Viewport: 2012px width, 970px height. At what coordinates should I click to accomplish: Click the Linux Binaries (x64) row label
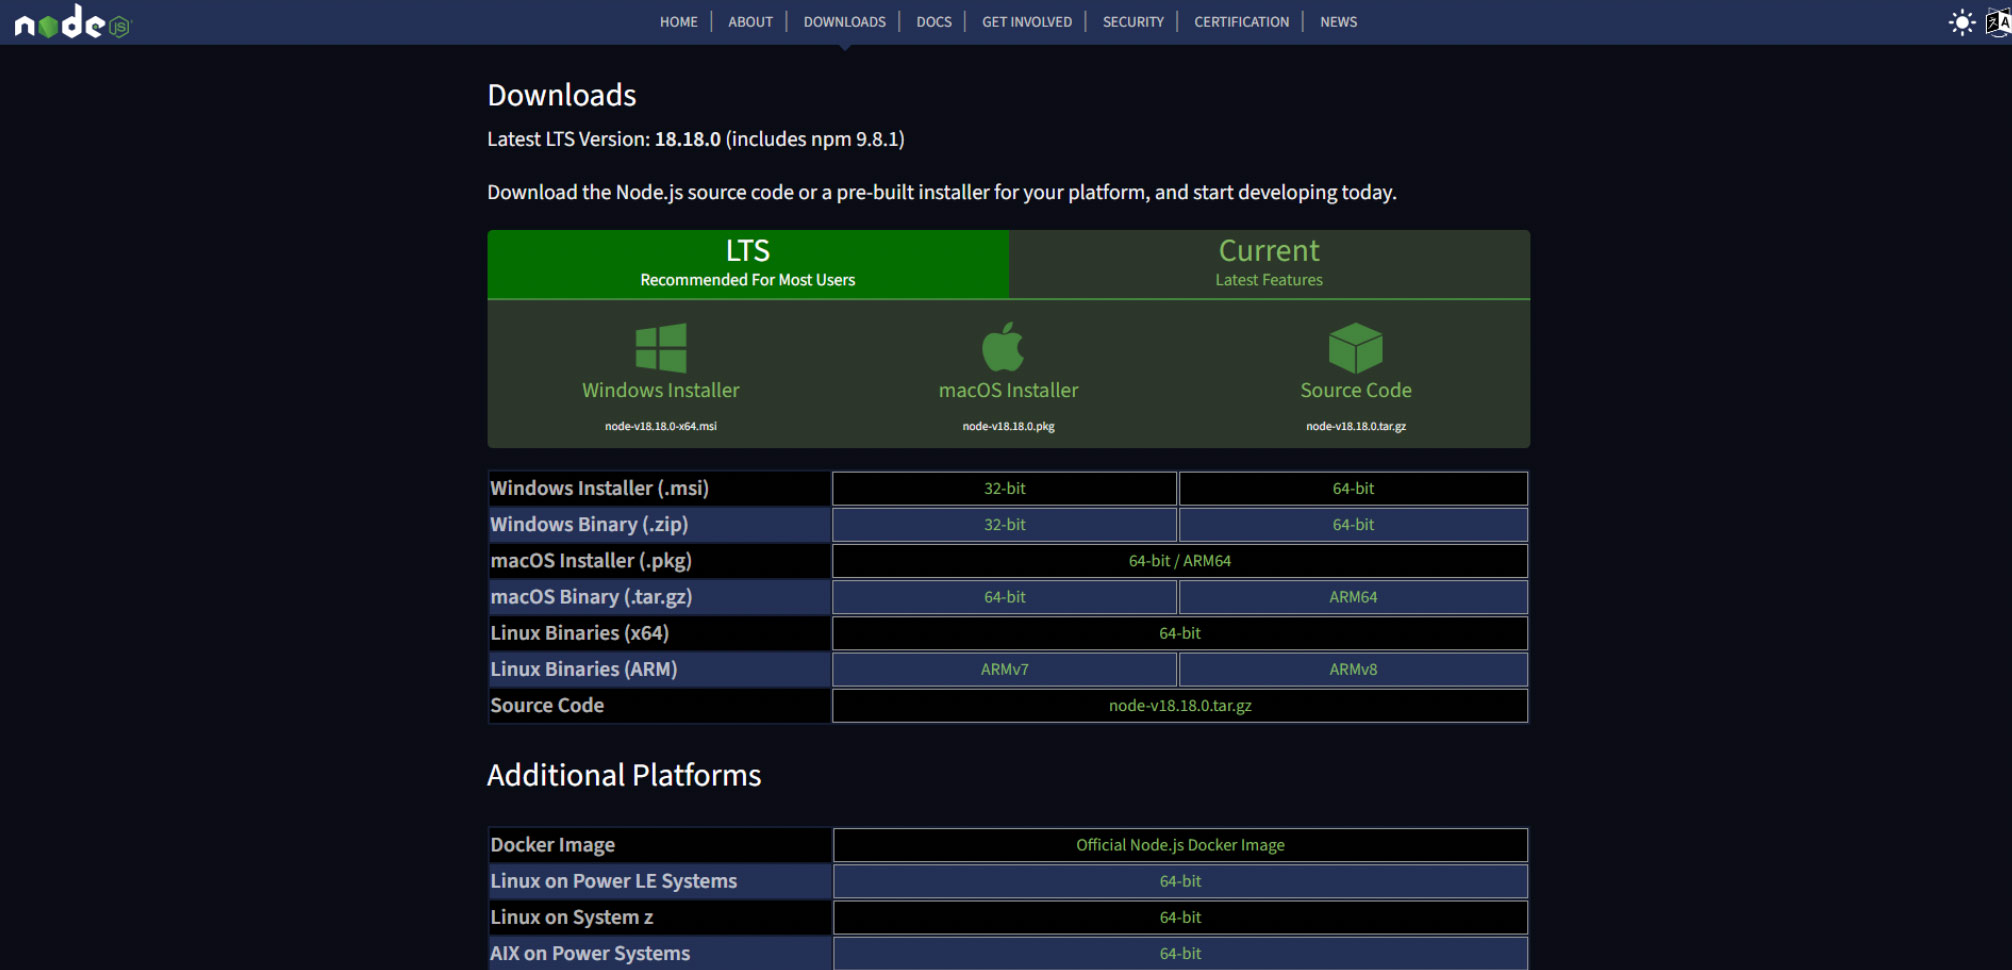coord(579,633)
